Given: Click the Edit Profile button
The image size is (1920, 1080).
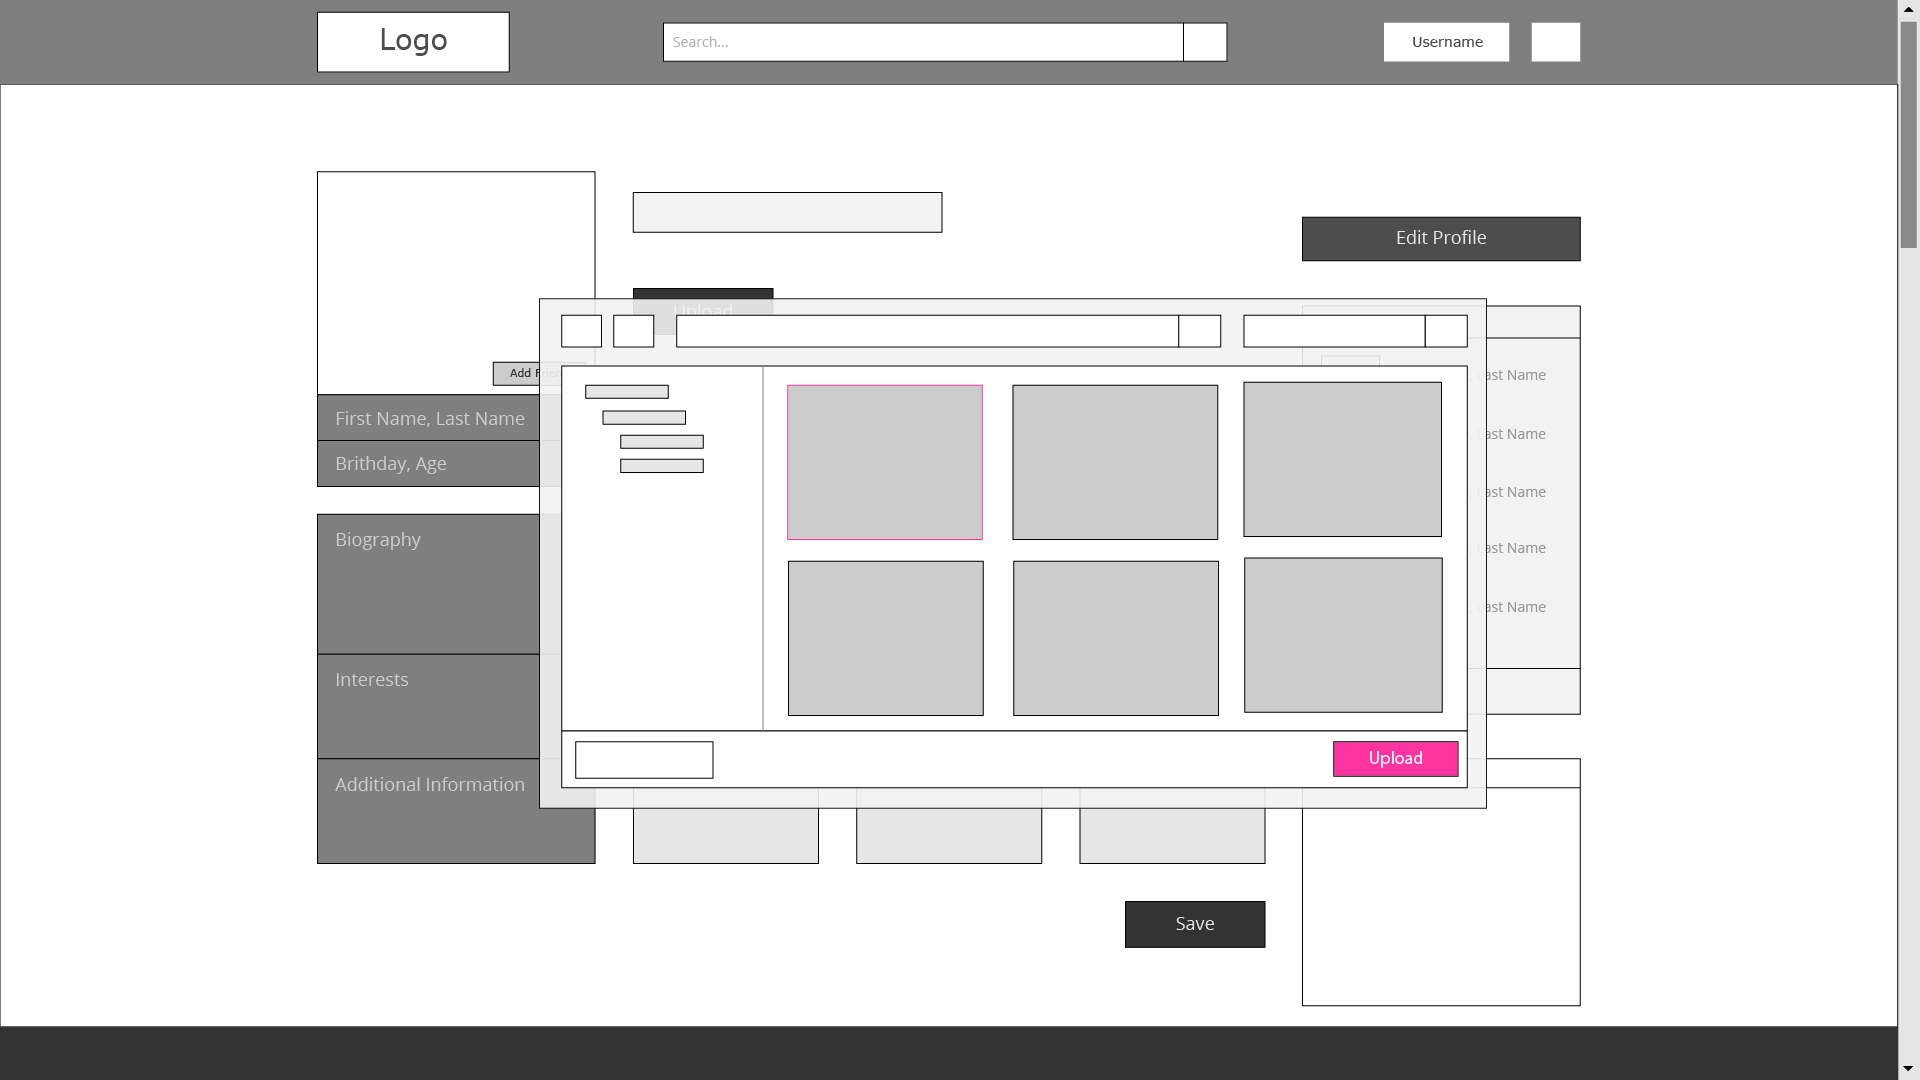Looking at the screenshot, I should click(x=1440, y=237).
